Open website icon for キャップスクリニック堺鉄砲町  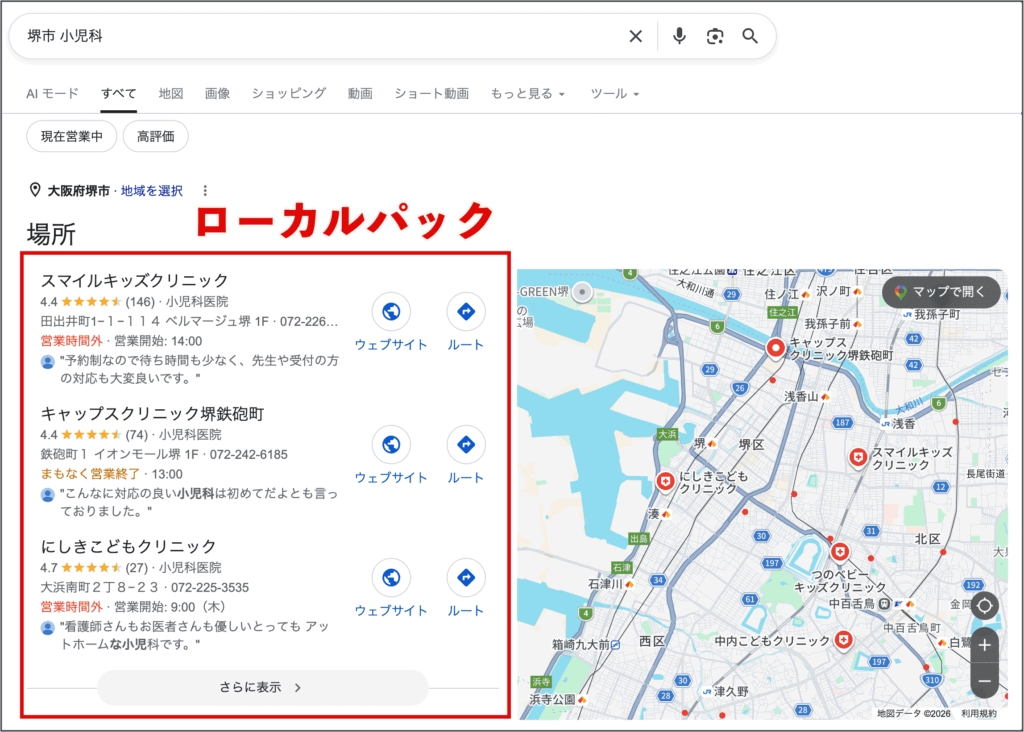391,445
